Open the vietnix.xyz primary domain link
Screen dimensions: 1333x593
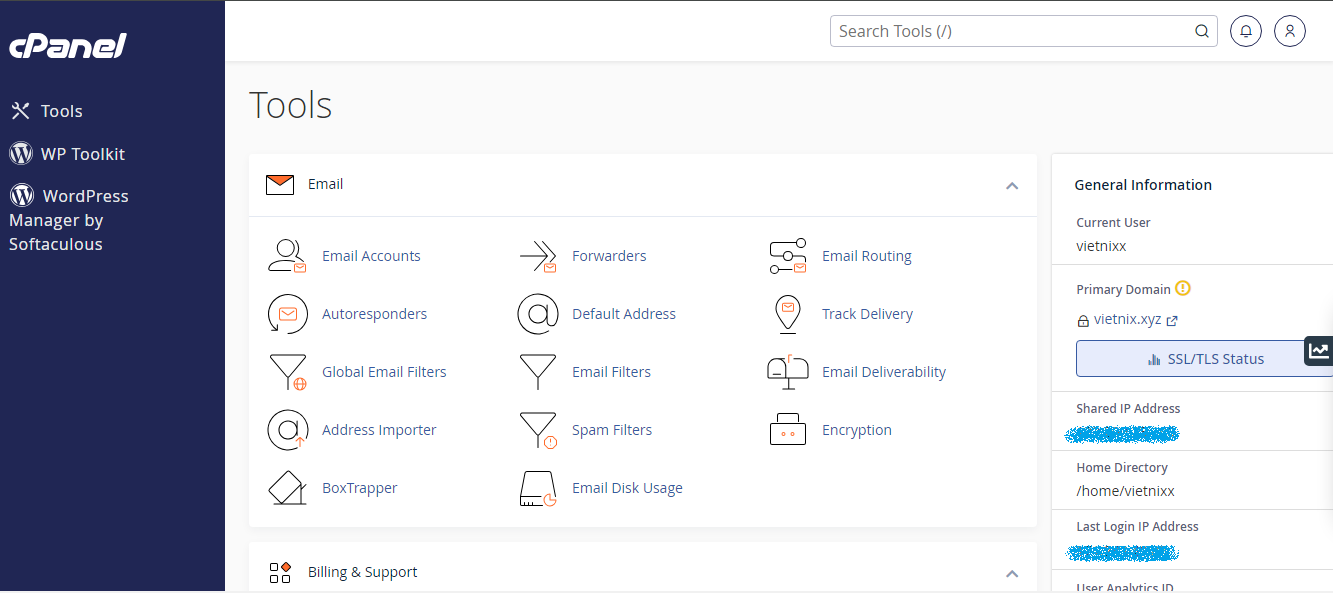(1127, 320)
